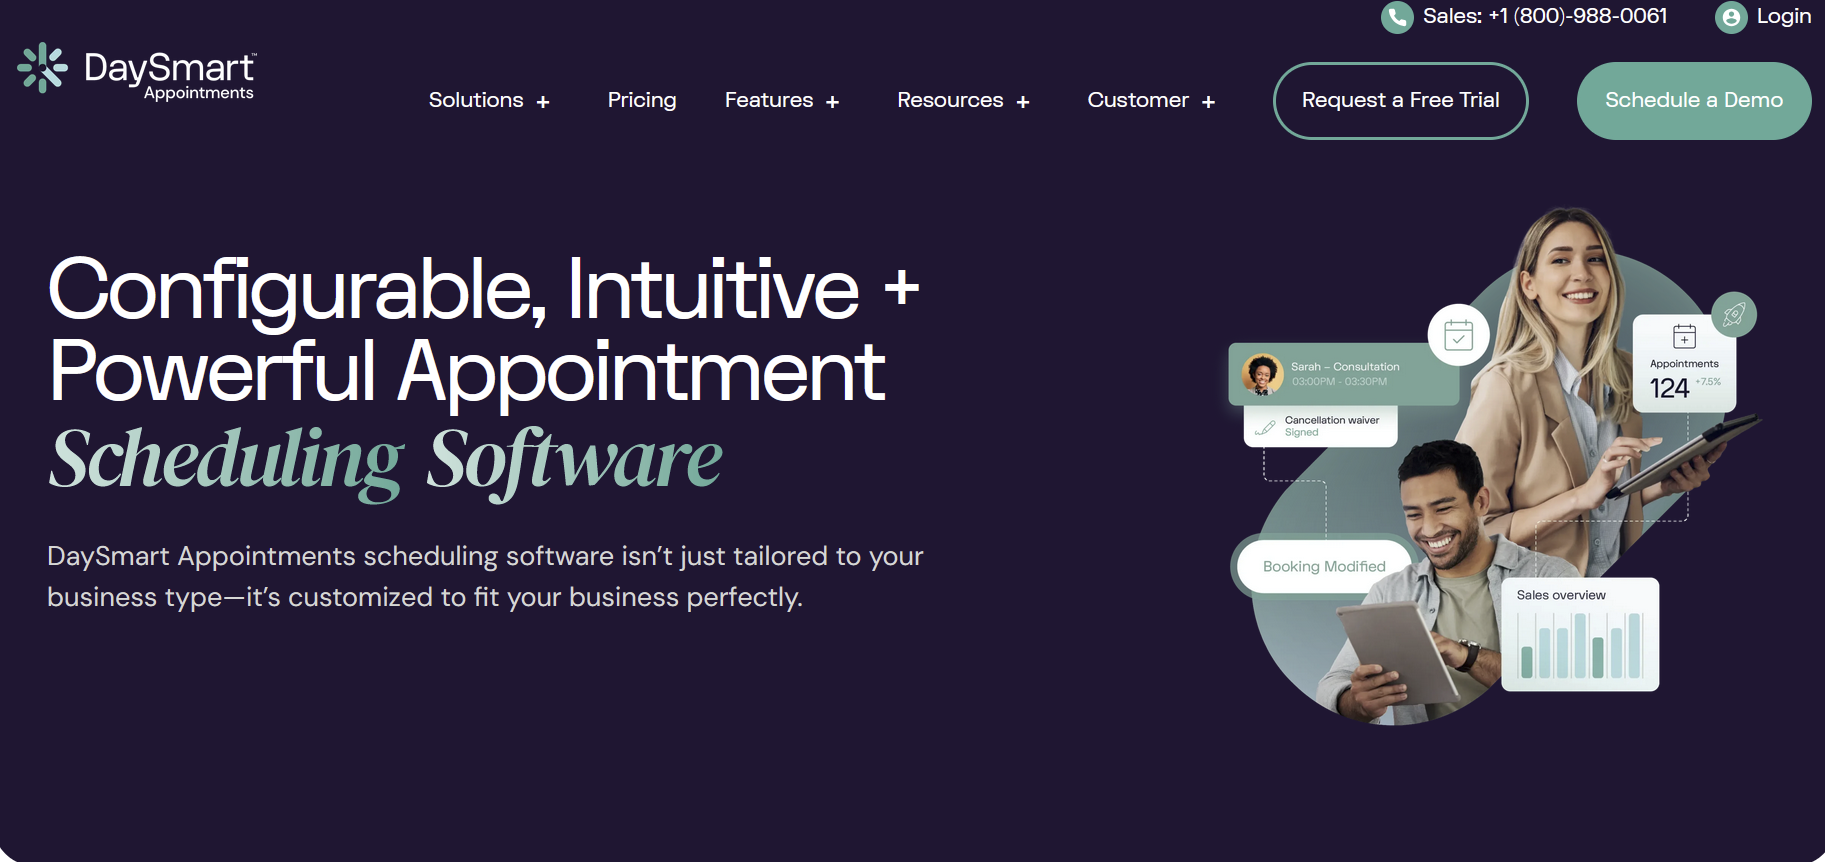Expand the Customer menu plus sign

1208,102
